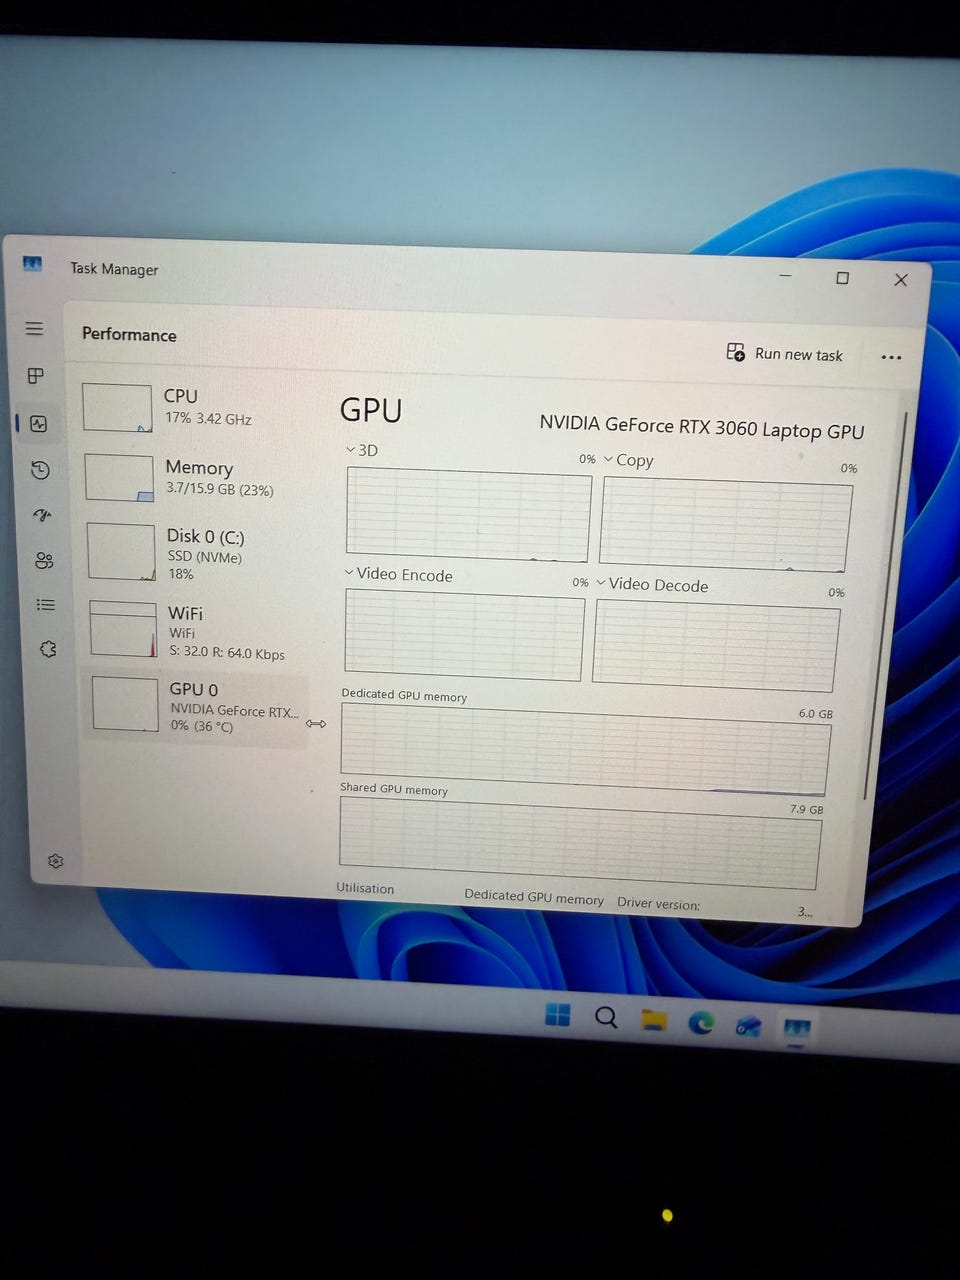The height and width of the screenshot is (1280, 960).
Task: Click the Performance page heading
Action: pos(129,334)
